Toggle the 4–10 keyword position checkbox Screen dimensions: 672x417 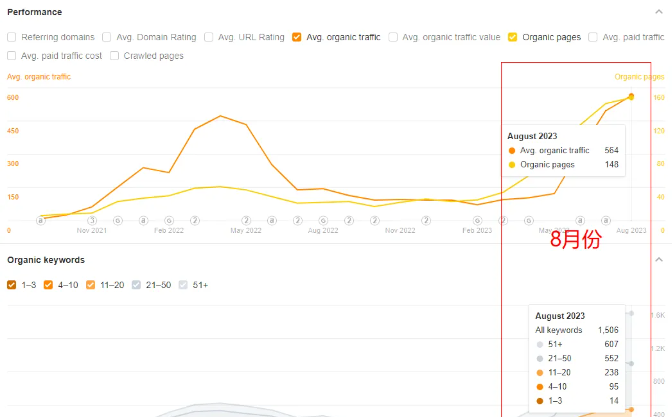tap(48, 285)
